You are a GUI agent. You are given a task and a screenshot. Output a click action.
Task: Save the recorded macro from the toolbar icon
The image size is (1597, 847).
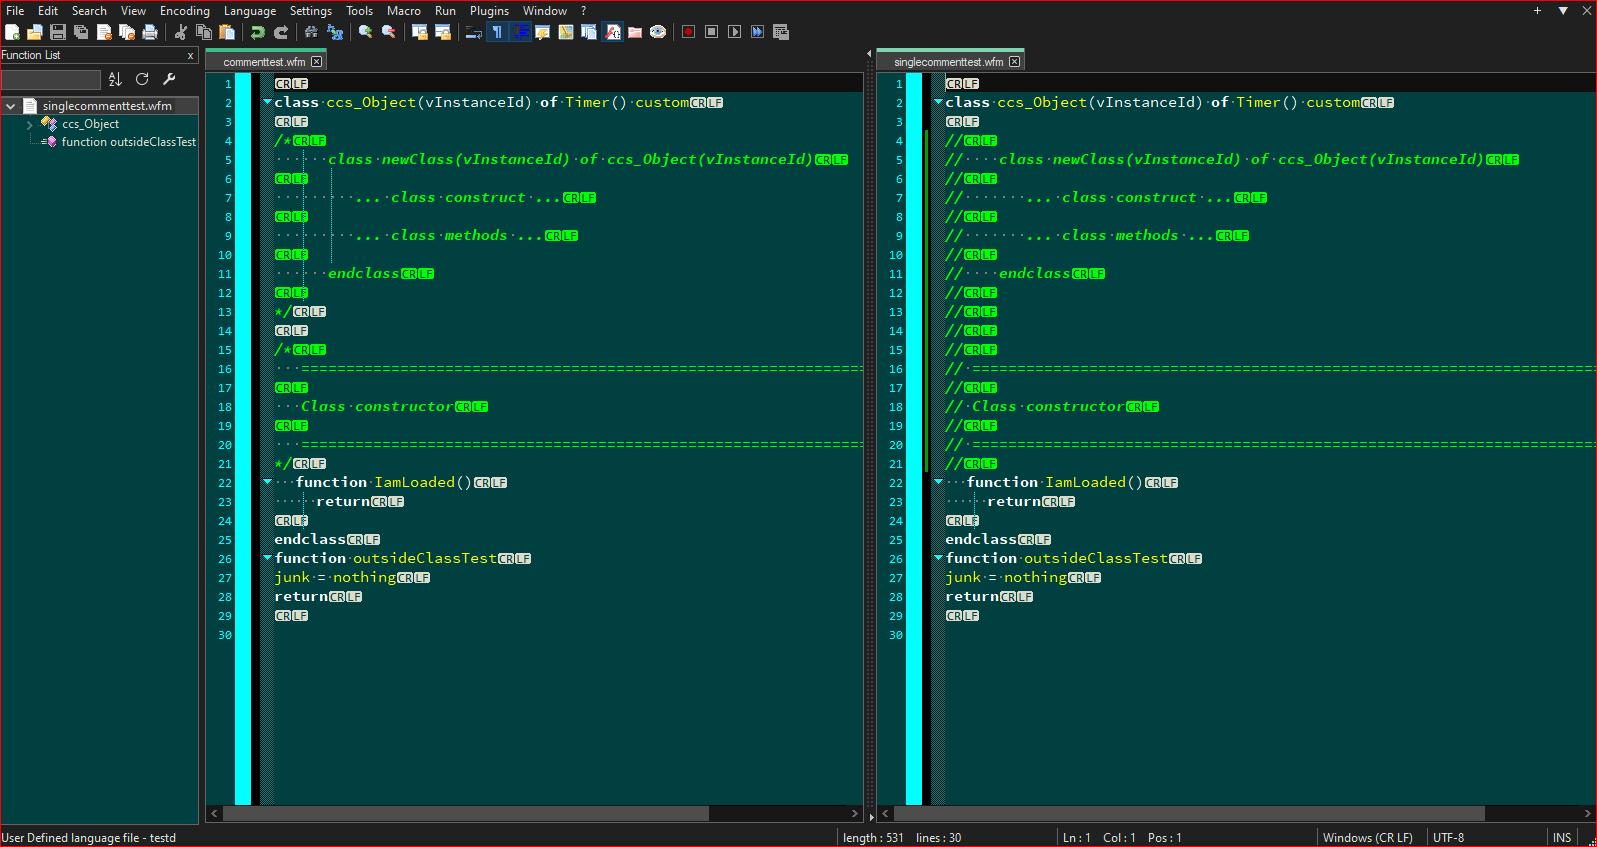781,32
